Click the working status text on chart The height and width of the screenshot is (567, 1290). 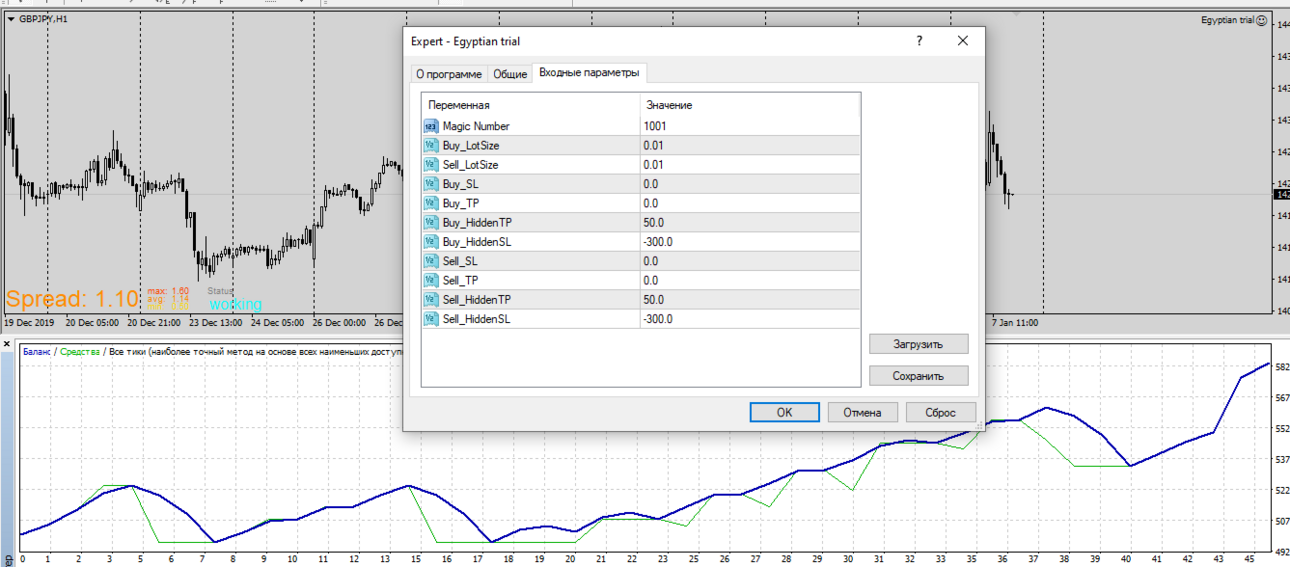(235, 305)
